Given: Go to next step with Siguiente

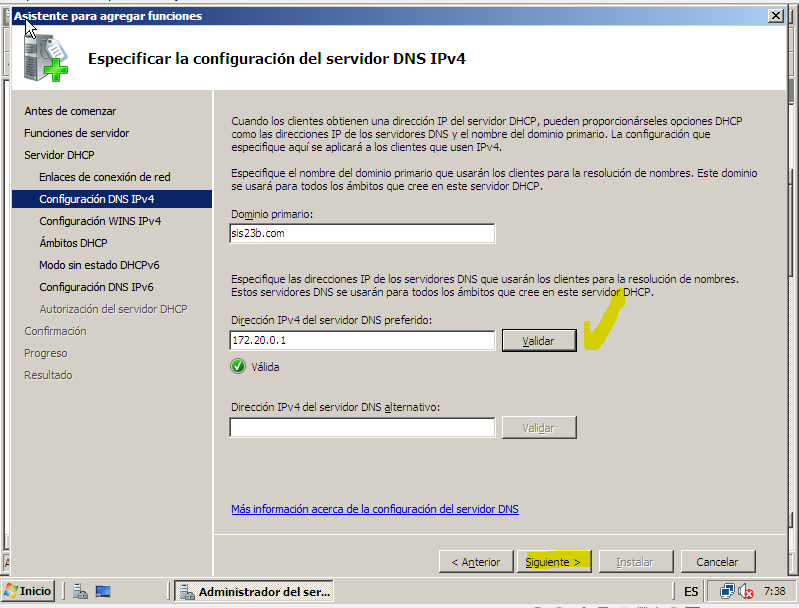Looking at the screenshot, I should click(x=554, y=562).
